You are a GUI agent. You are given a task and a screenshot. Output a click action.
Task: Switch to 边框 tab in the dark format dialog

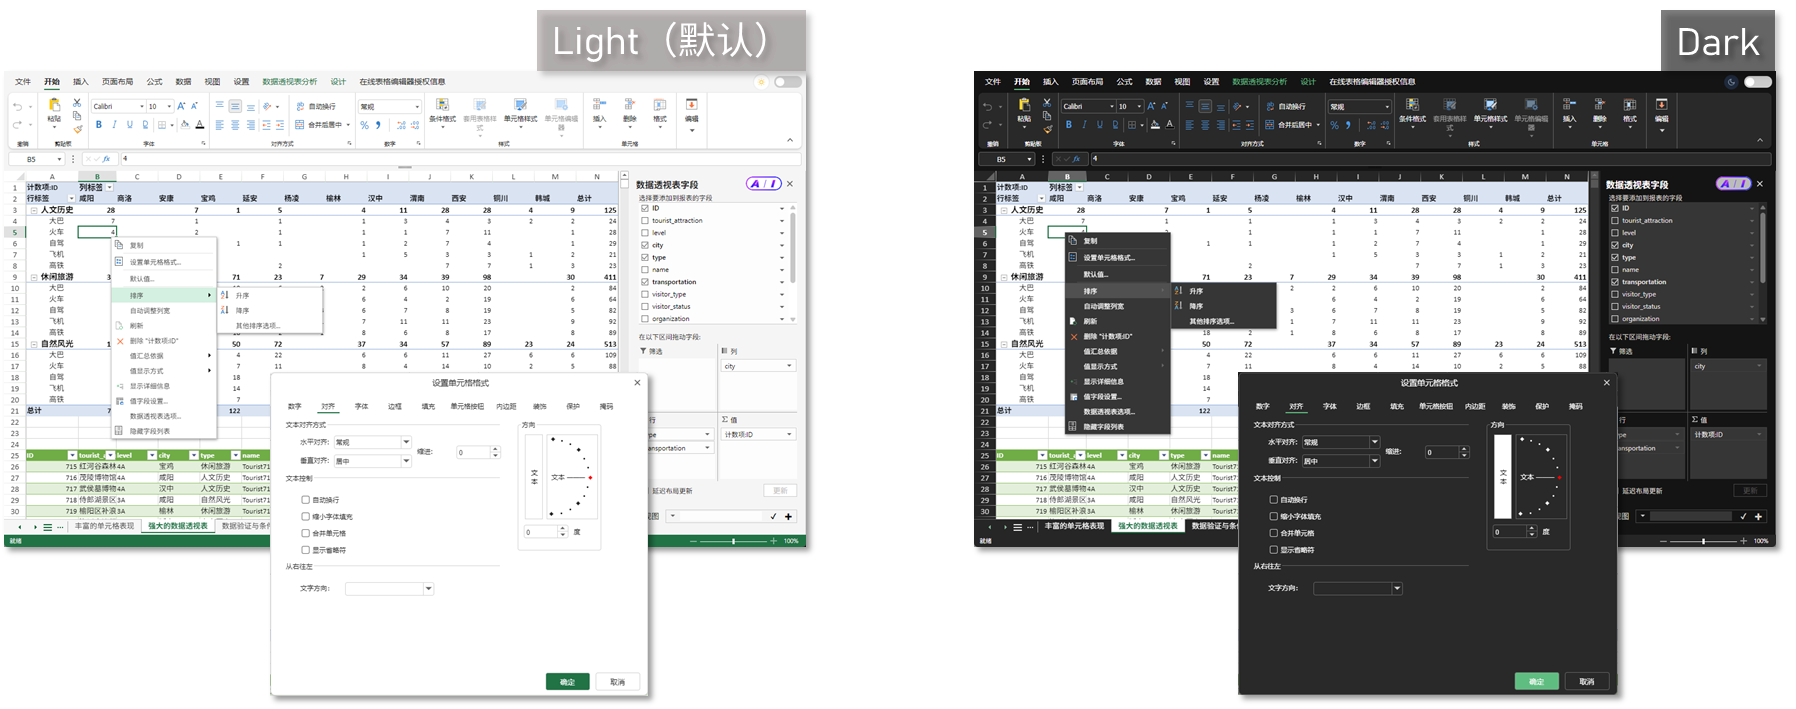tap(1363, 407)
